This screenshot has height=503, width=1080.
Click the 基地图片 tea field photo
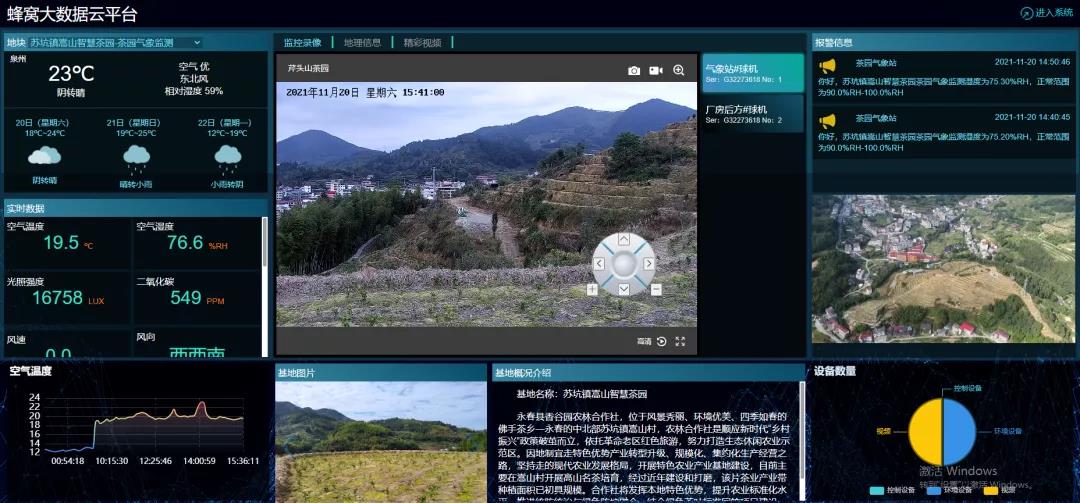(381, 442)
